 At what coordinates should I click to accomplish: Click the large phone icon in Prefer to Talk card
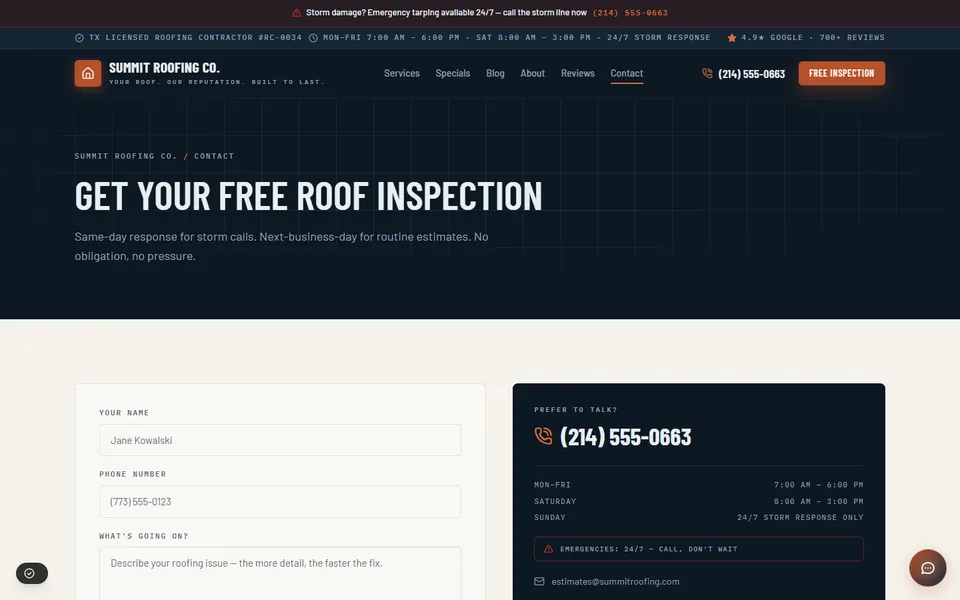coord(543,436)
